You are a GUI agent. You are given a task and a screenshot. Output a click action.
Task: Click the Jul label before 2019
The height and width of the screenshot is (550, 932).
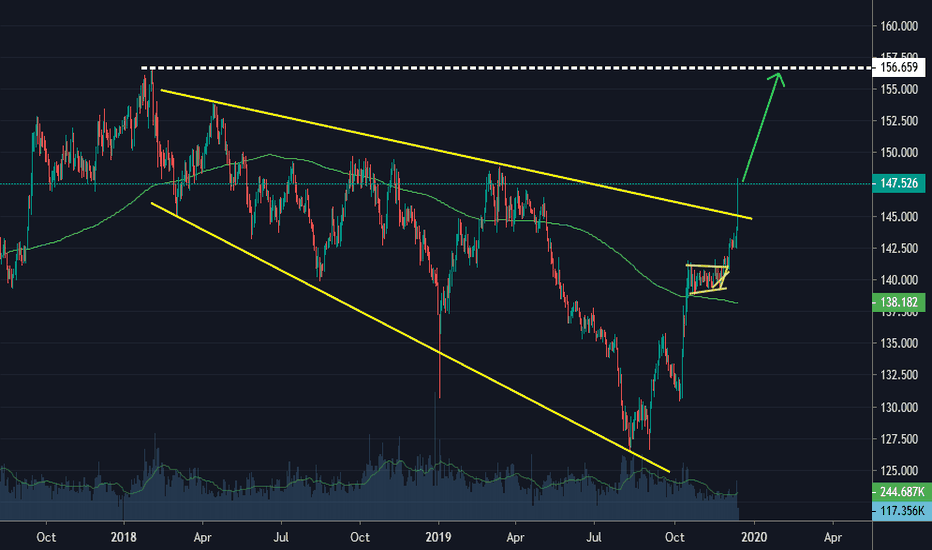(281, 537)
